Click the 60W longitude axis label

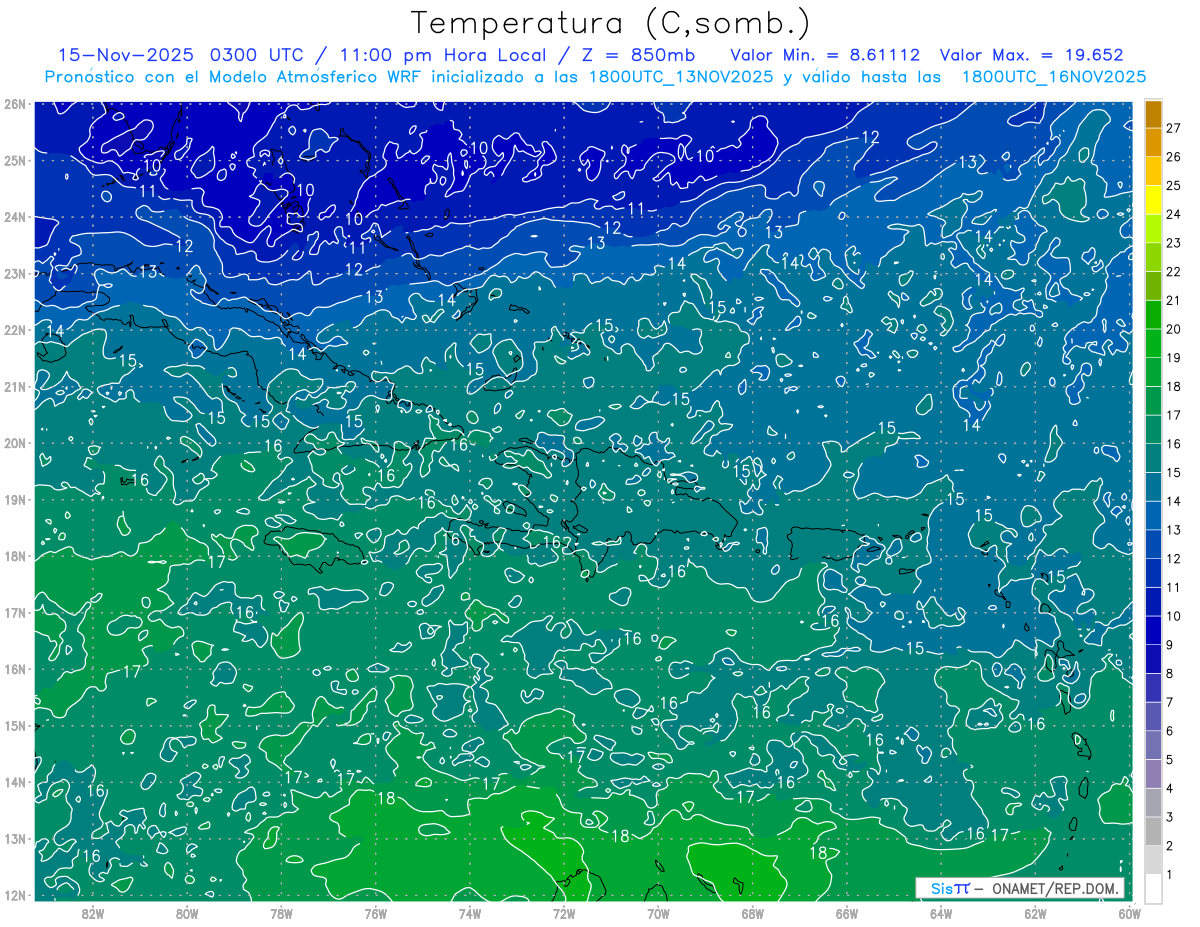pyautogui.click(x=1129, y=913)
